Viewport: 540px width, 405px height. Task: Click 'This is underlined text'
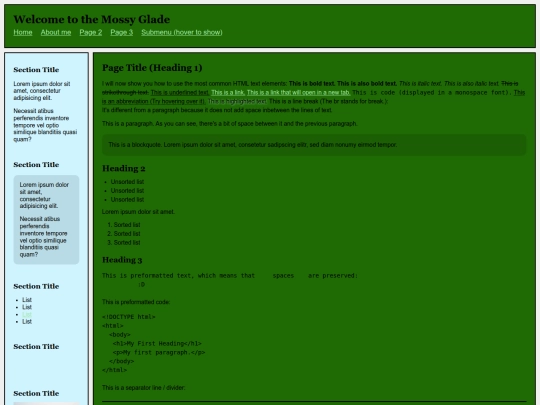point(180,92)
